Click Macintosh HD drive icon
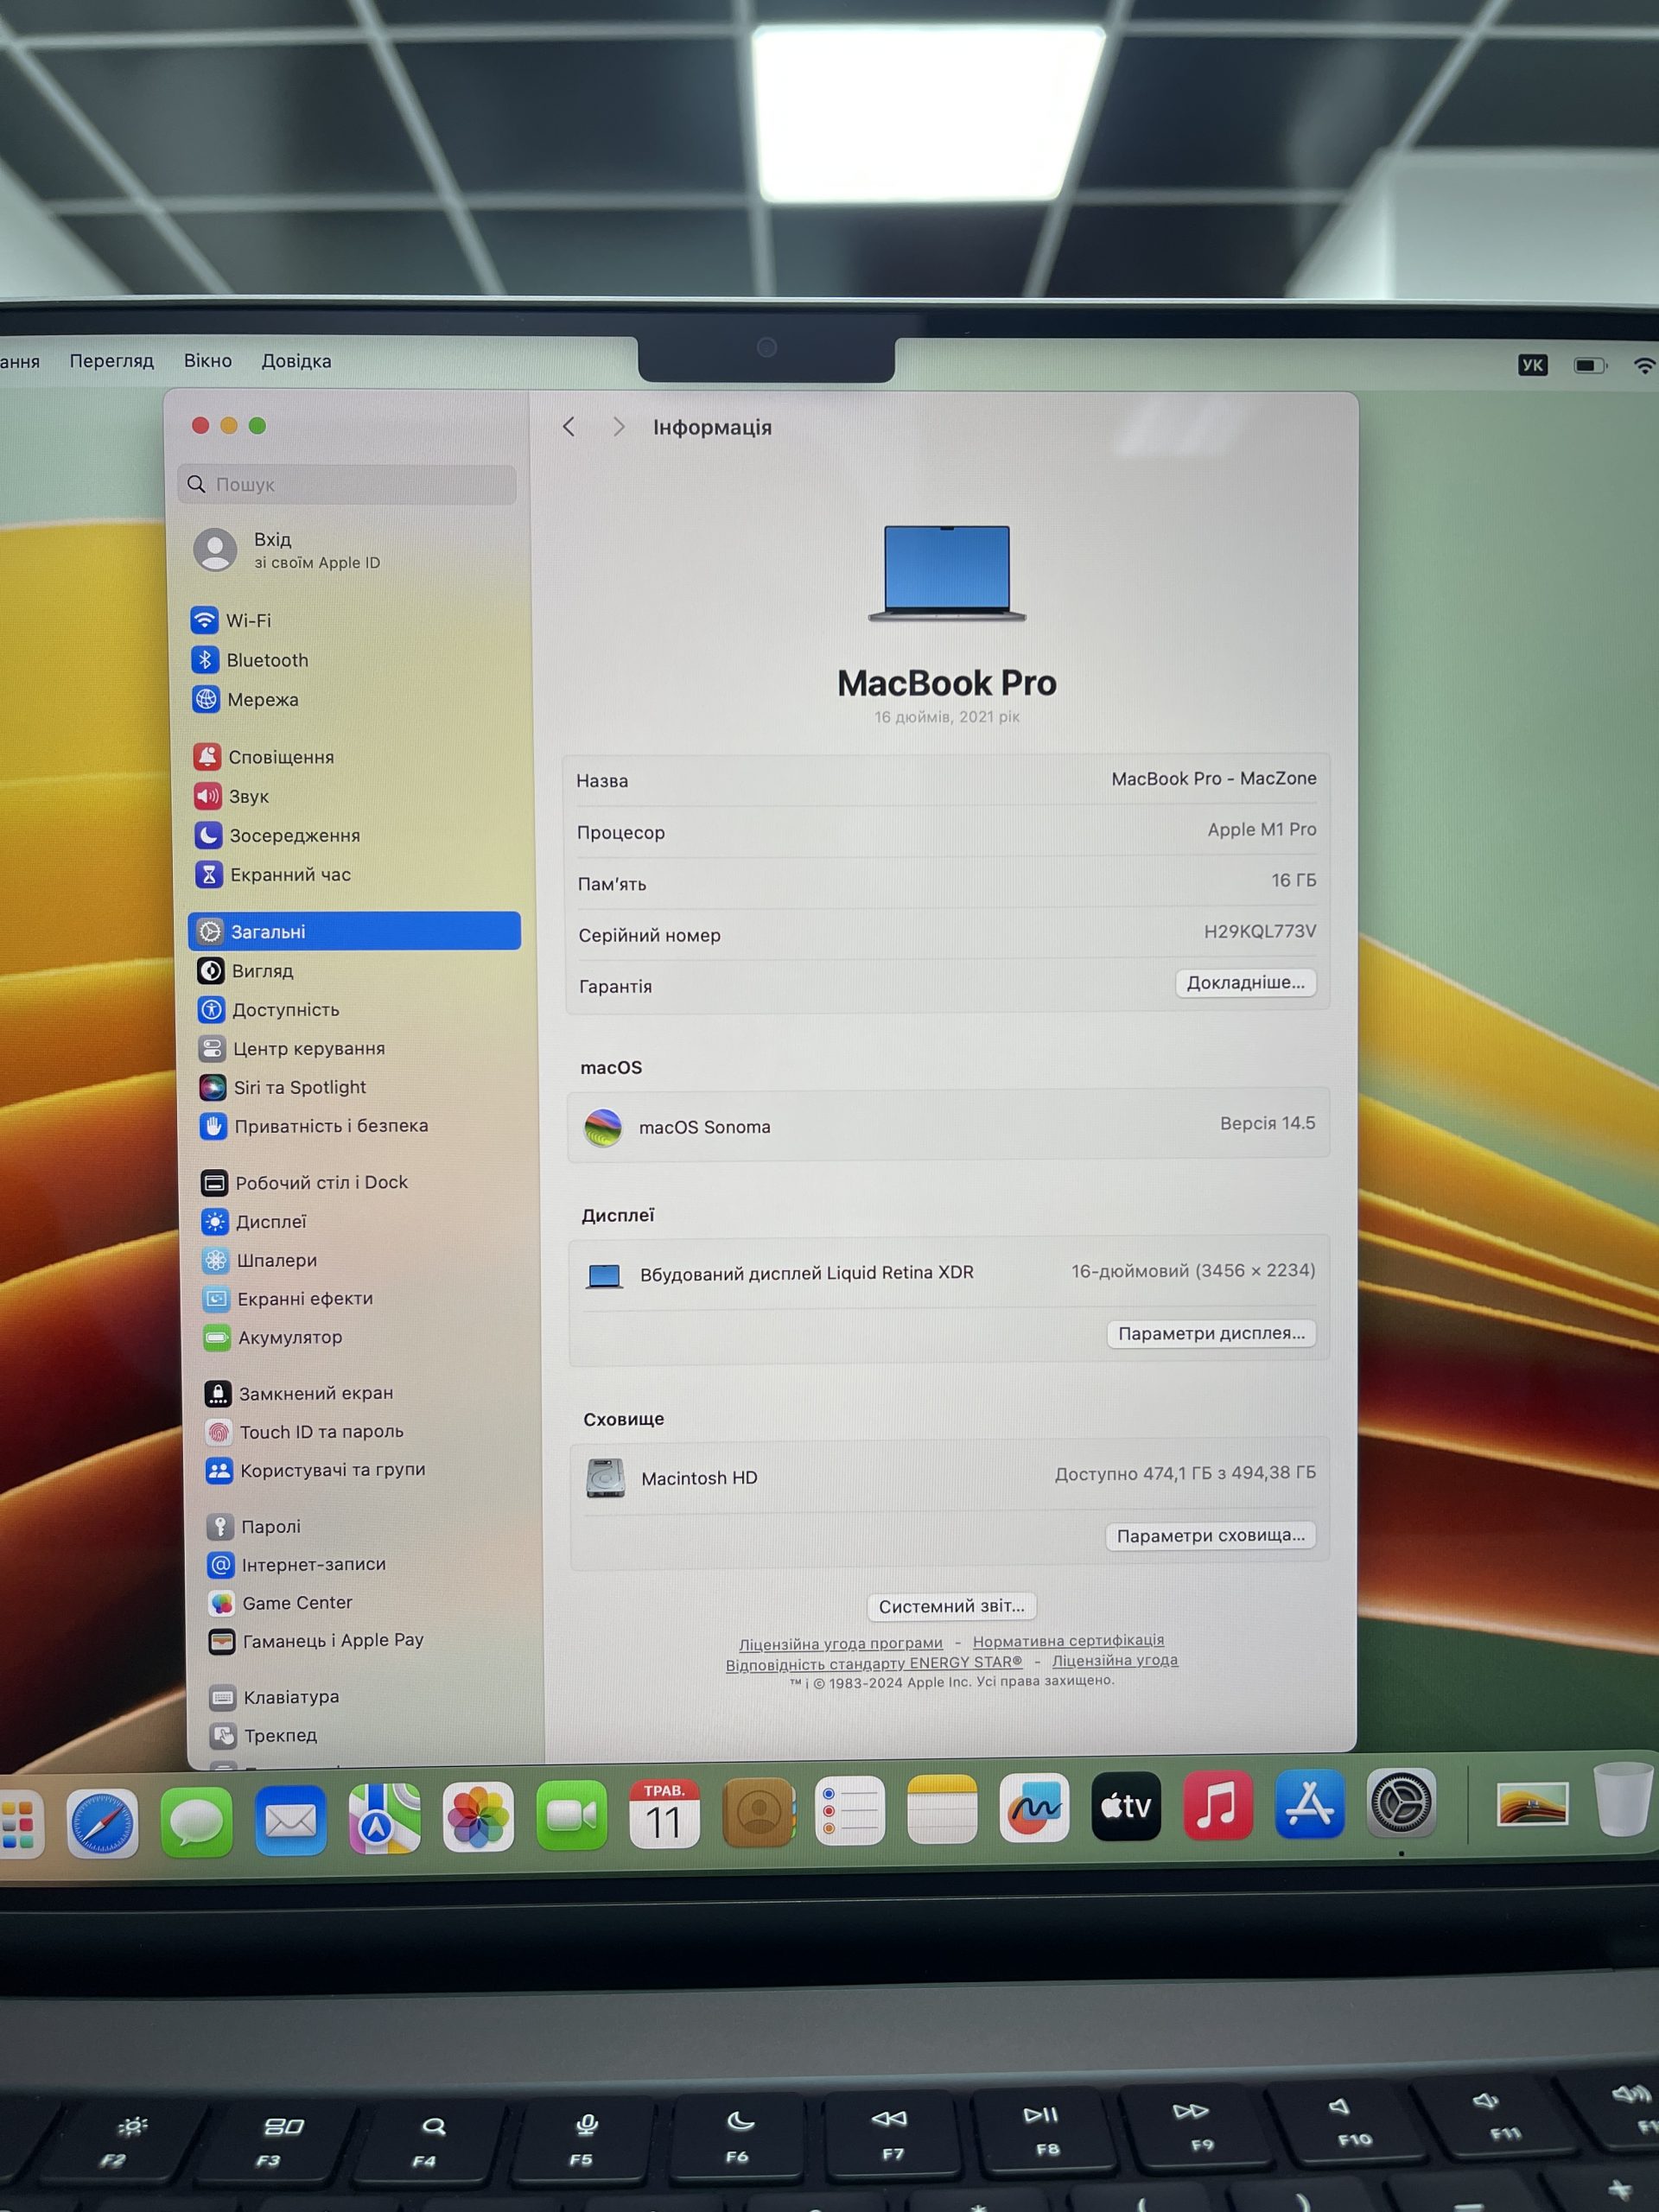This screenshot has height=2212, width=1659. tap(605, 1478)
